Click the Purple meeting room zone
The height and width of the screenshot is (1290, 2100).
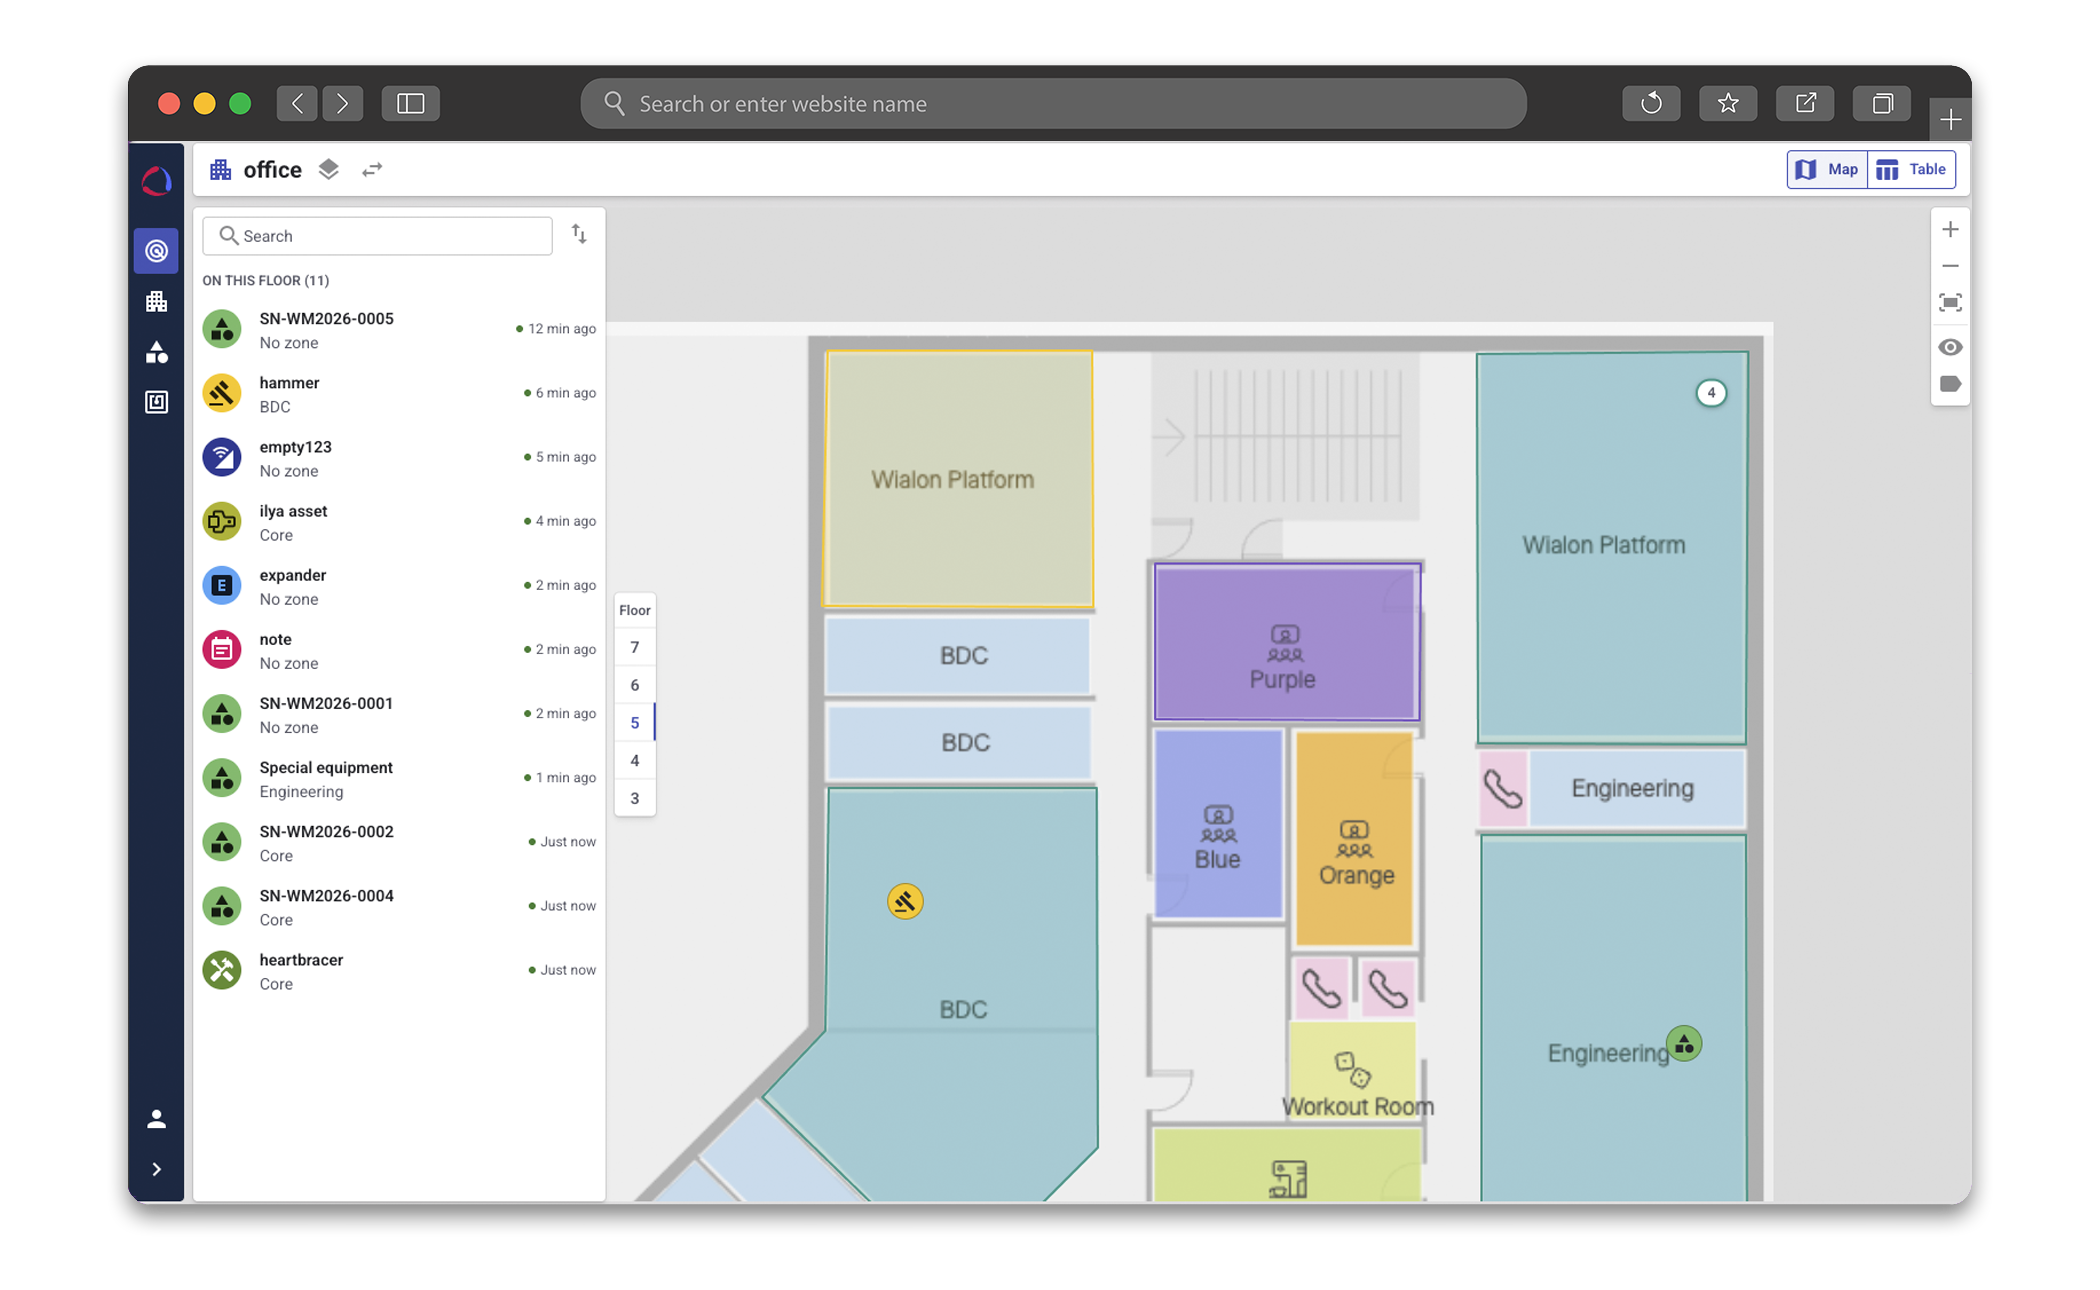point(1286,642)
